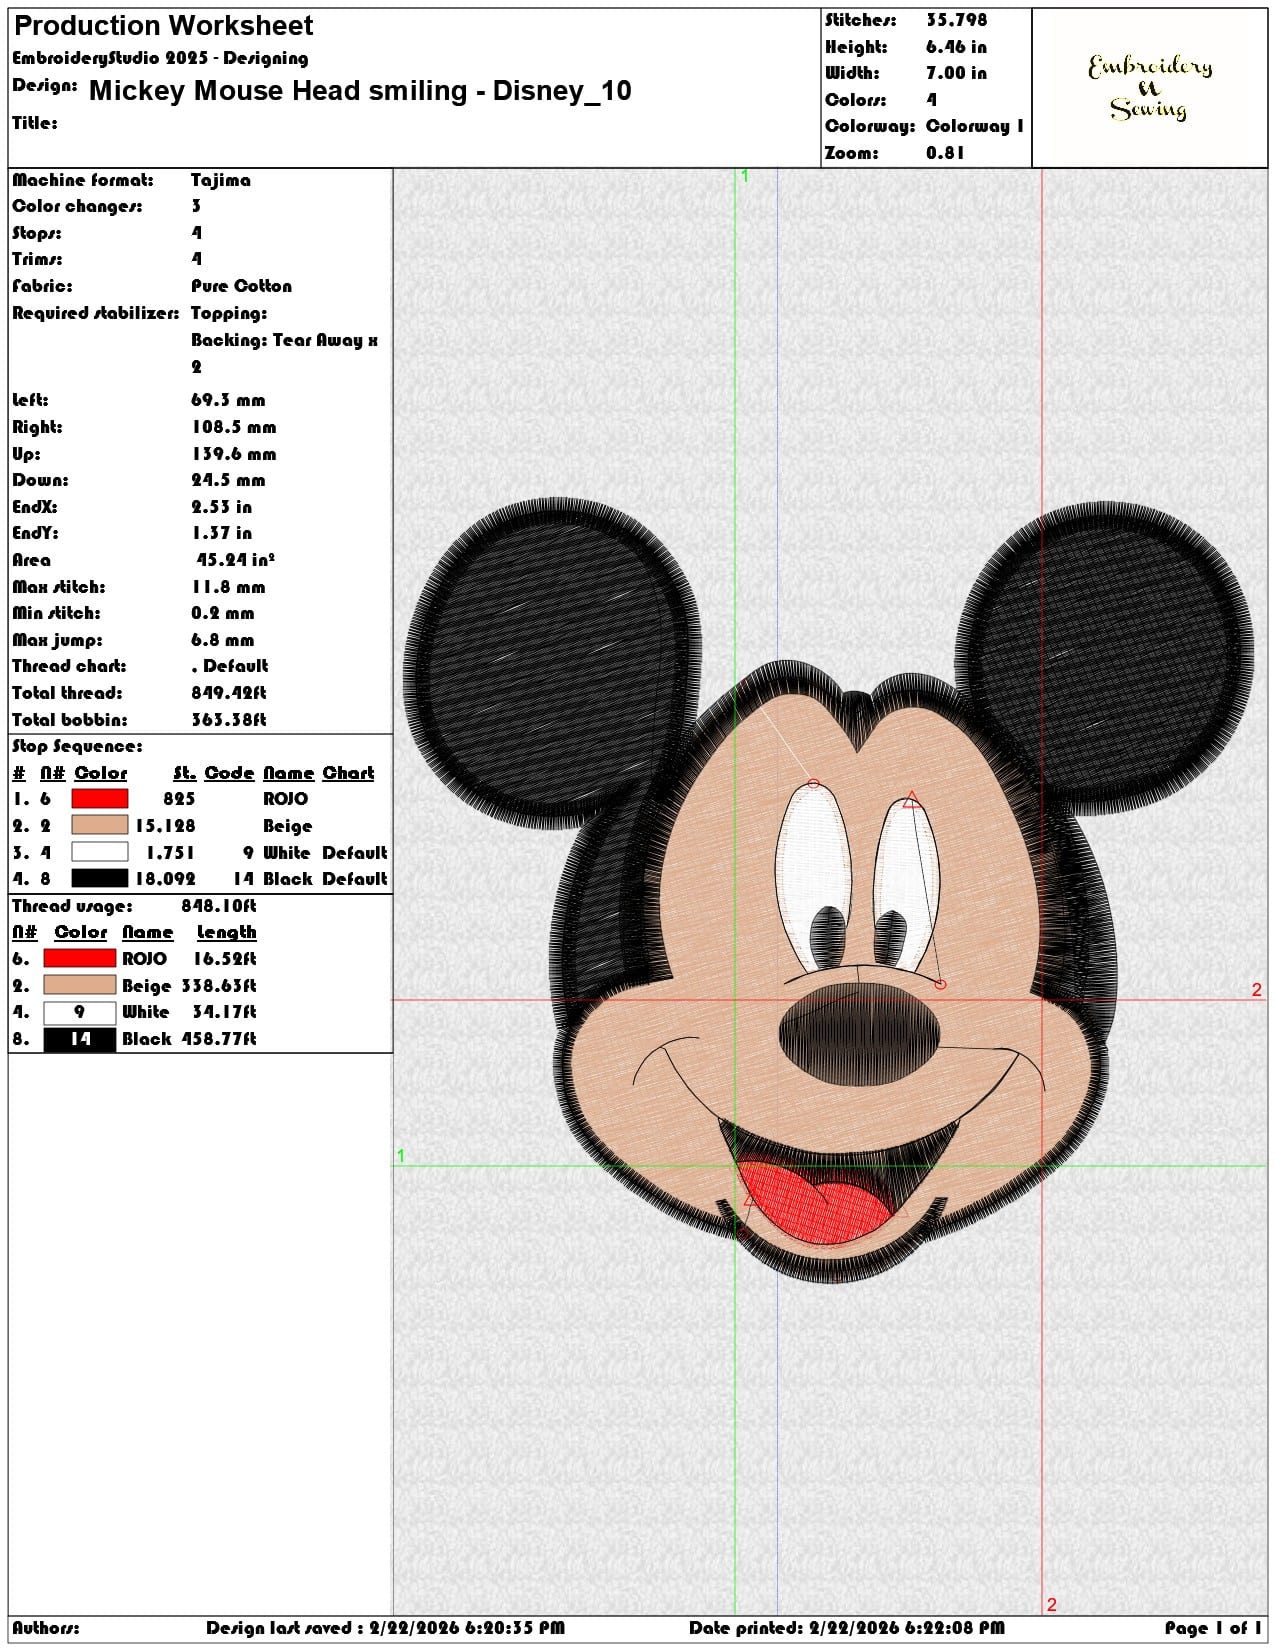Click the Down value 24.5 mm
1275x1650 pixels.
click(228, 480)
